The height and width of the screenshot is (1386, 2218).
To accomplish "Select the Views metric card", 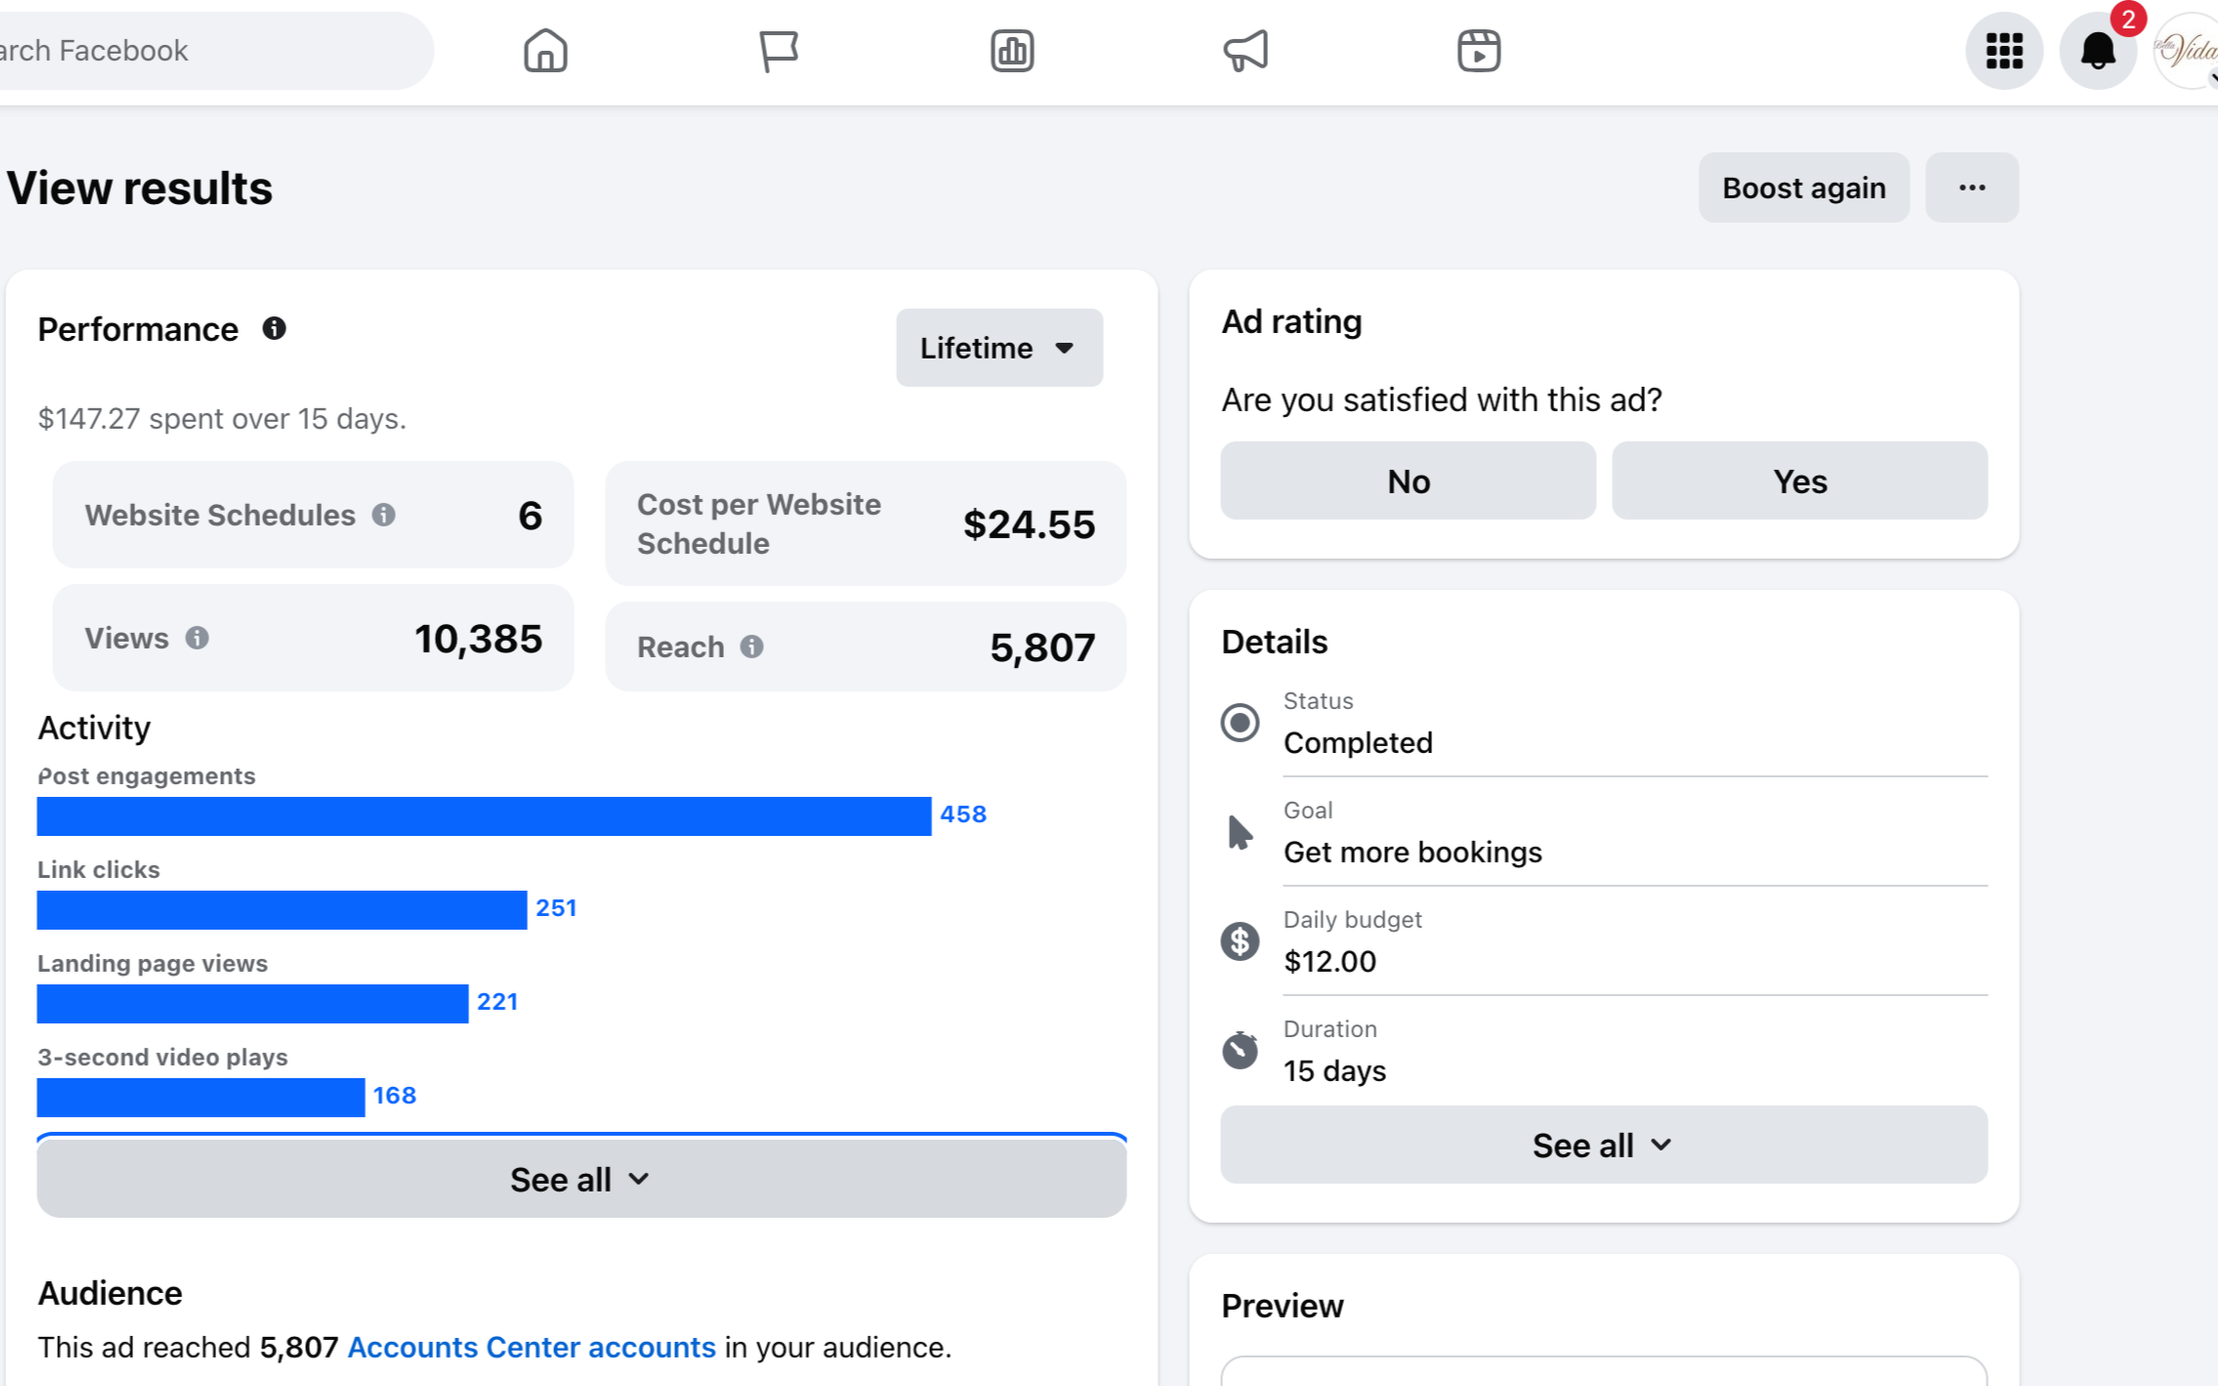I will click(313, 637).
